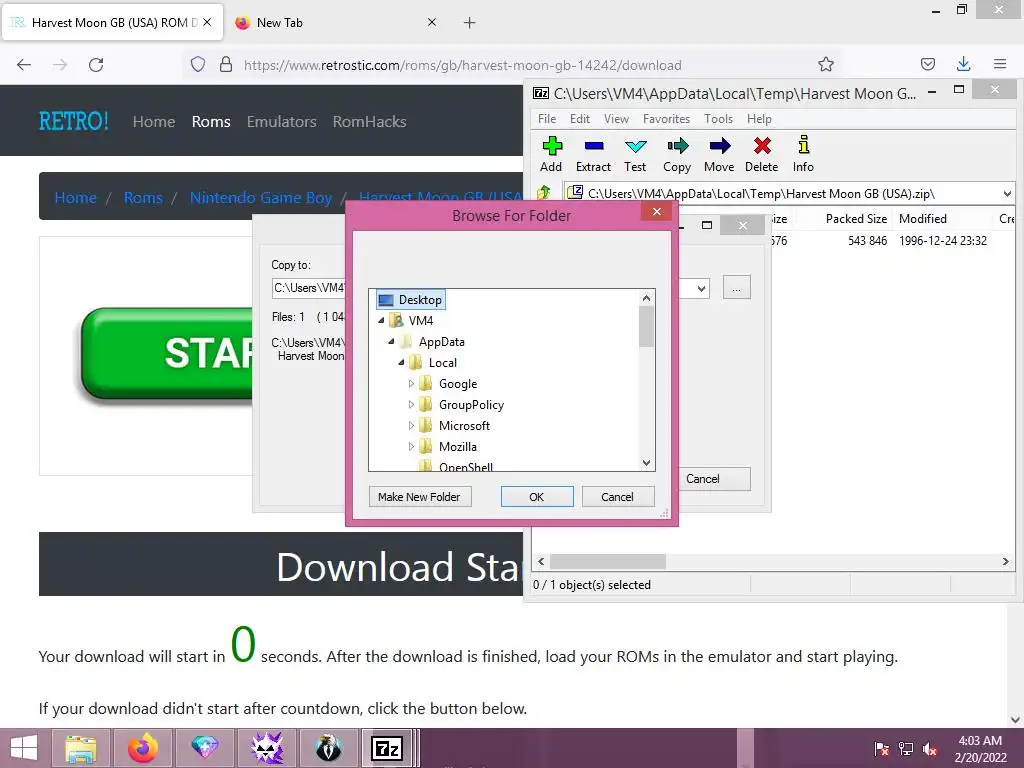
Task: Click the RETRO! site logo
Action: [x=74, y=121]
